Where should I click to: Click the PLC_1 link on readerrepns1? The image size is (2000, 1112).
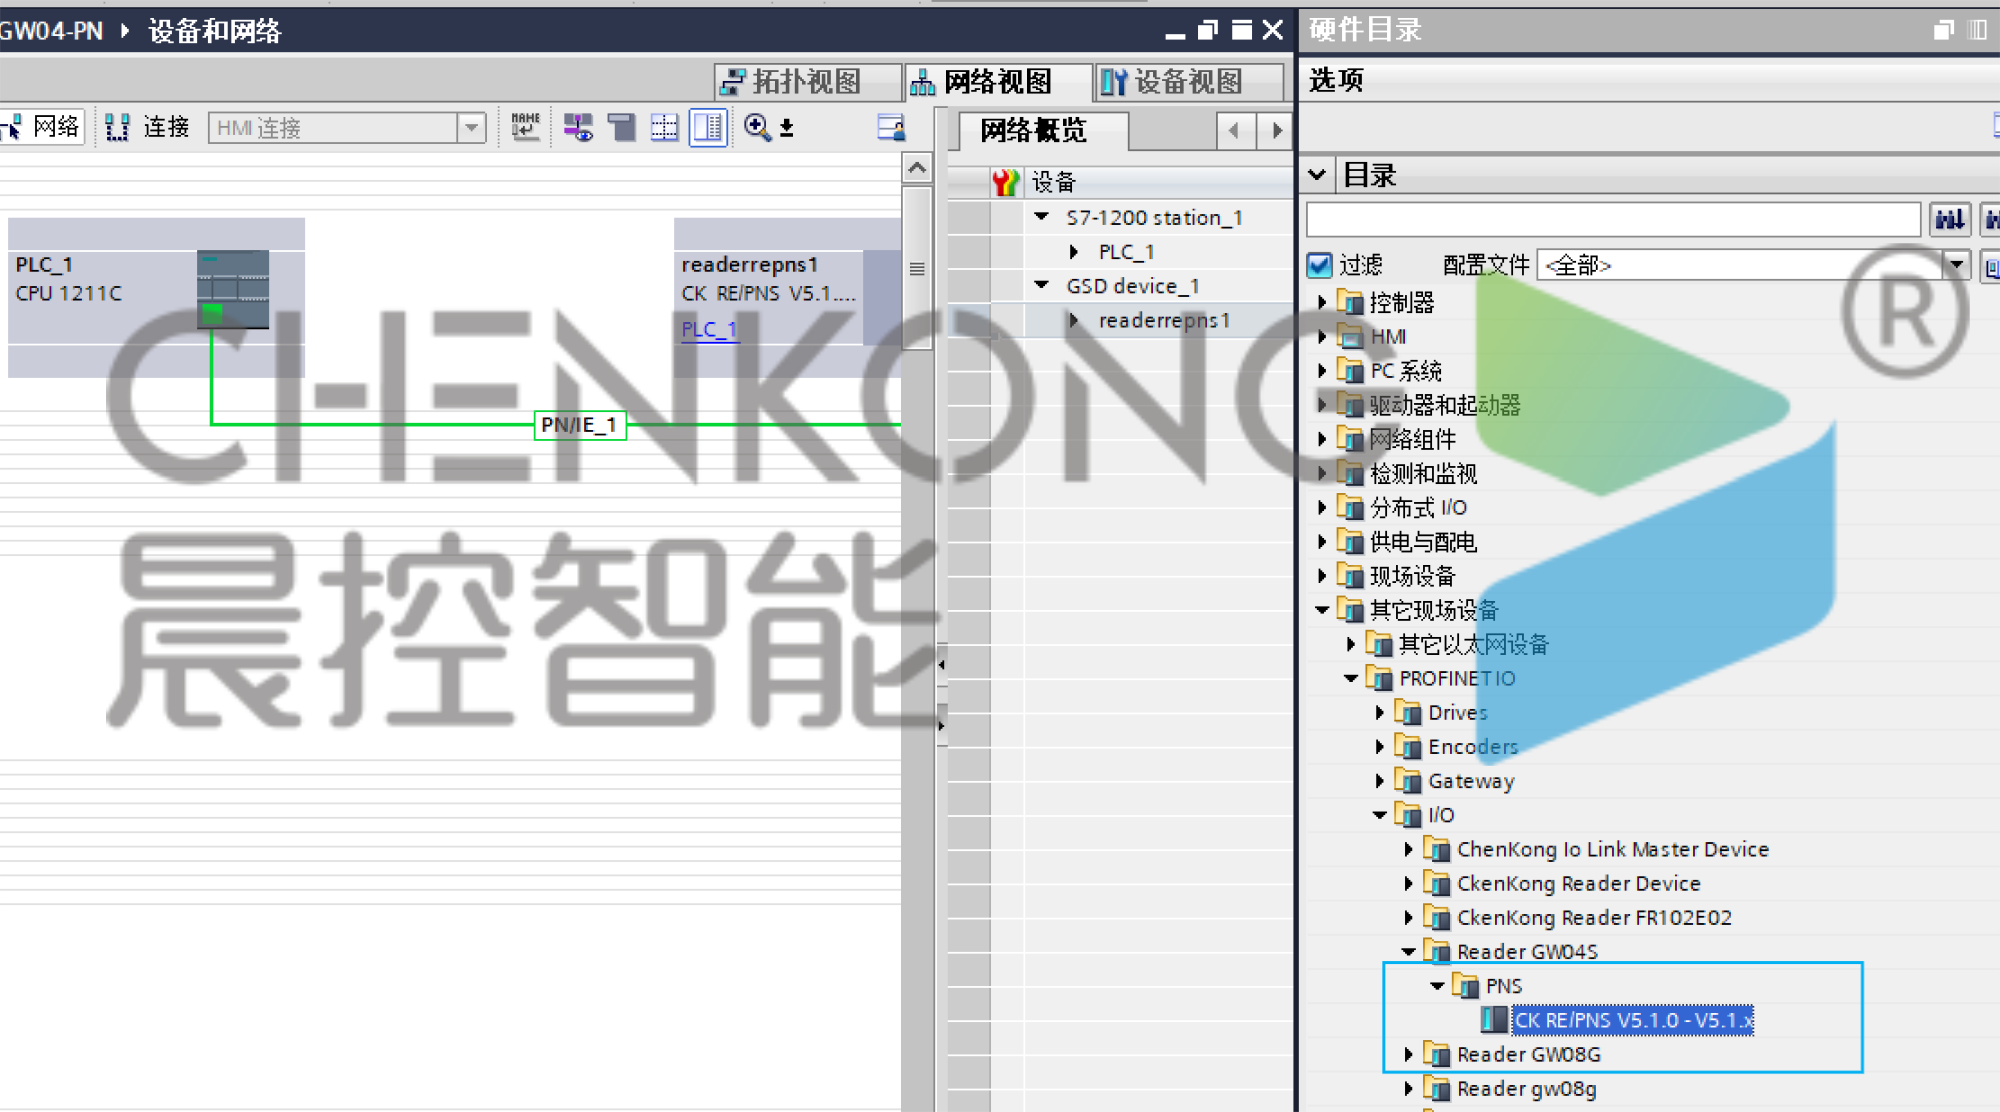click(x=708, y=329)
